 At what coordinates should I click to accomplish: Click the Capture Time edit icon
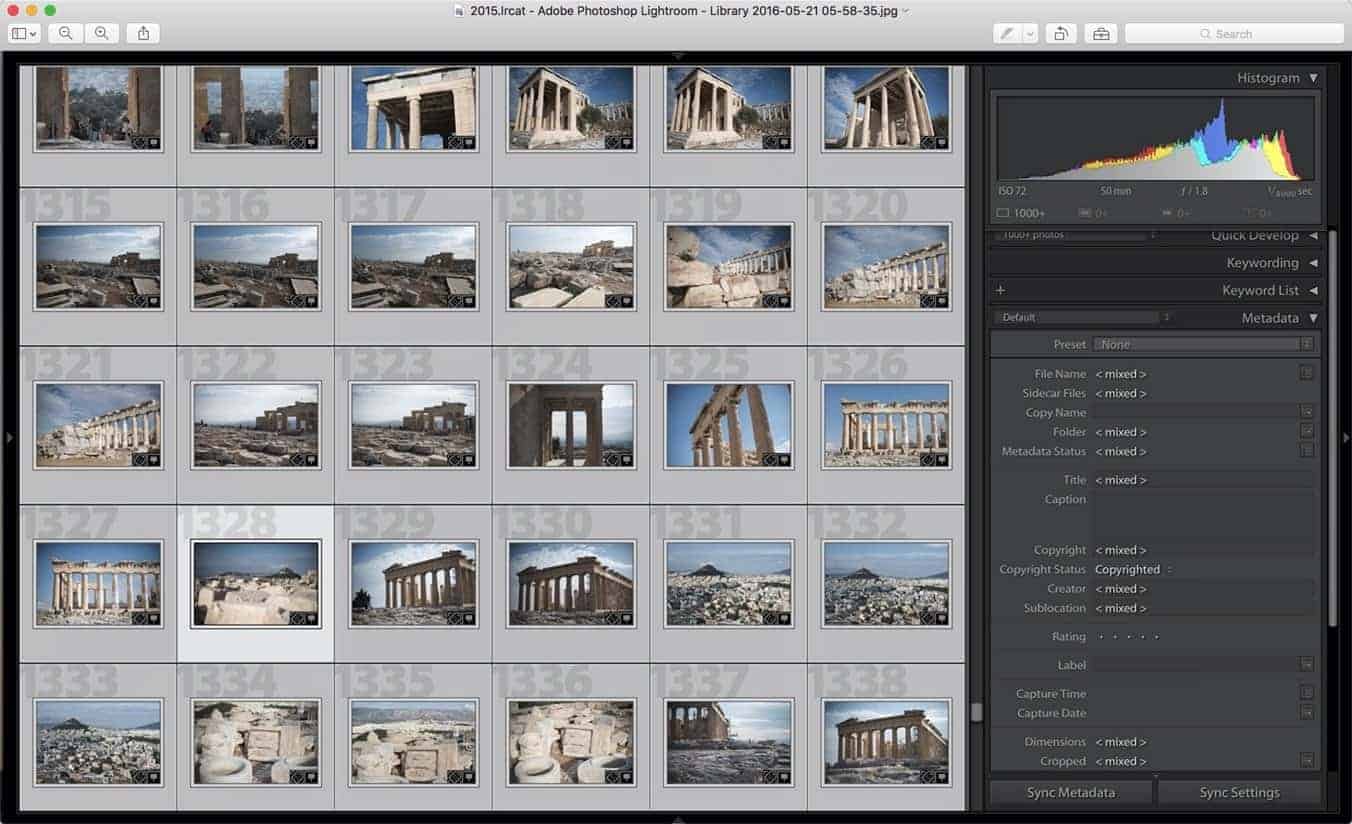point(1306,693)
